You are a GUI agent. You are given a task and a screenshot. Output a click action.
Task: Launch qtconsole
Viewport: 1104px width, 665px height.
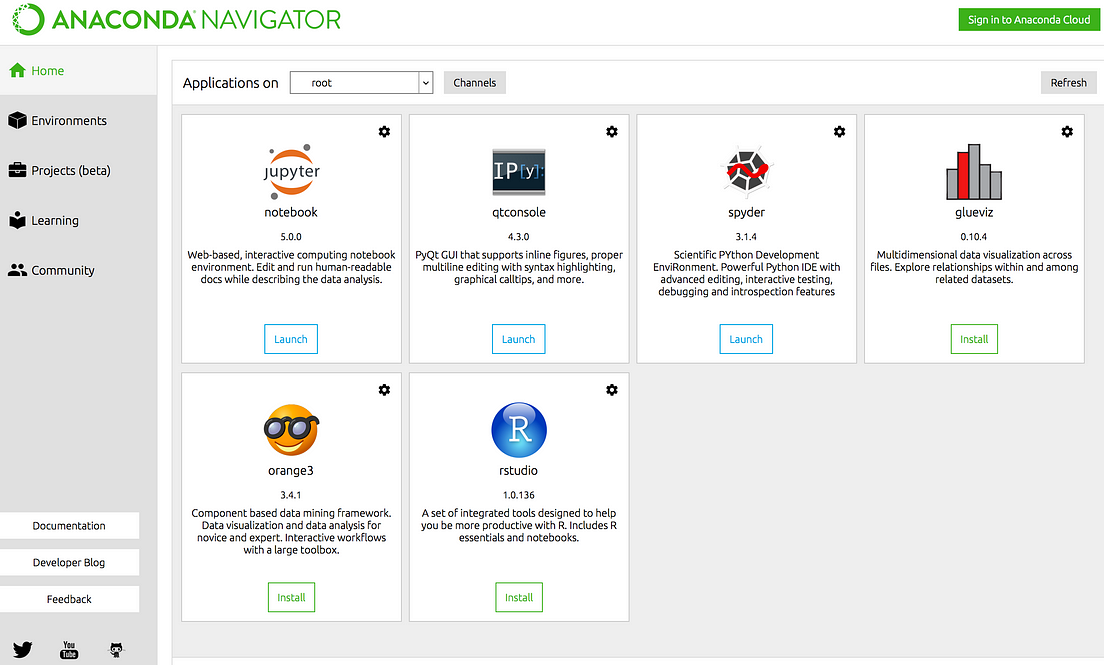point(519,339)
